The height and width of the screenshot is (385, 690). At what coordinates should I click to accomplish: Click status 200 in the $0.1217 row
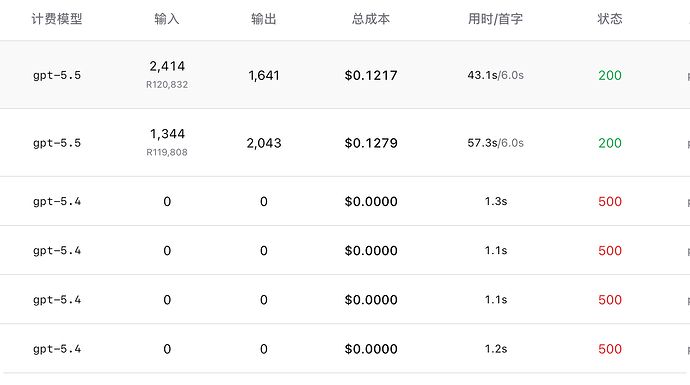(610, 76)
